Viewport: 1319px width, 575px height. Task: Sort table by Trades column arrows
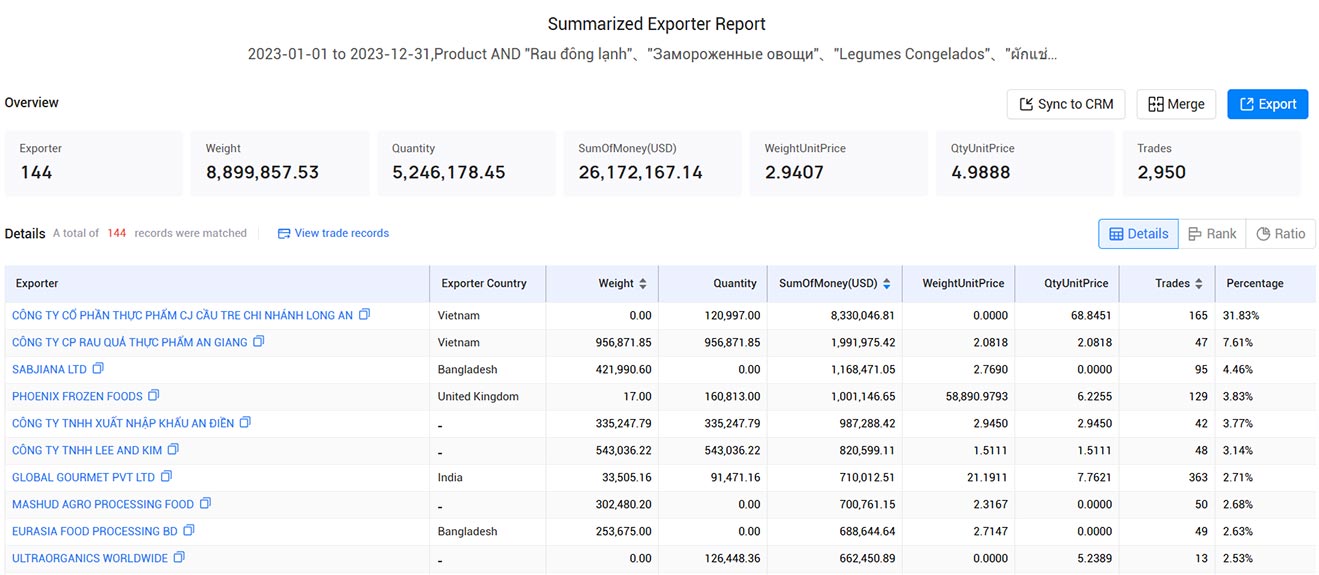[x=1199, y=284]
